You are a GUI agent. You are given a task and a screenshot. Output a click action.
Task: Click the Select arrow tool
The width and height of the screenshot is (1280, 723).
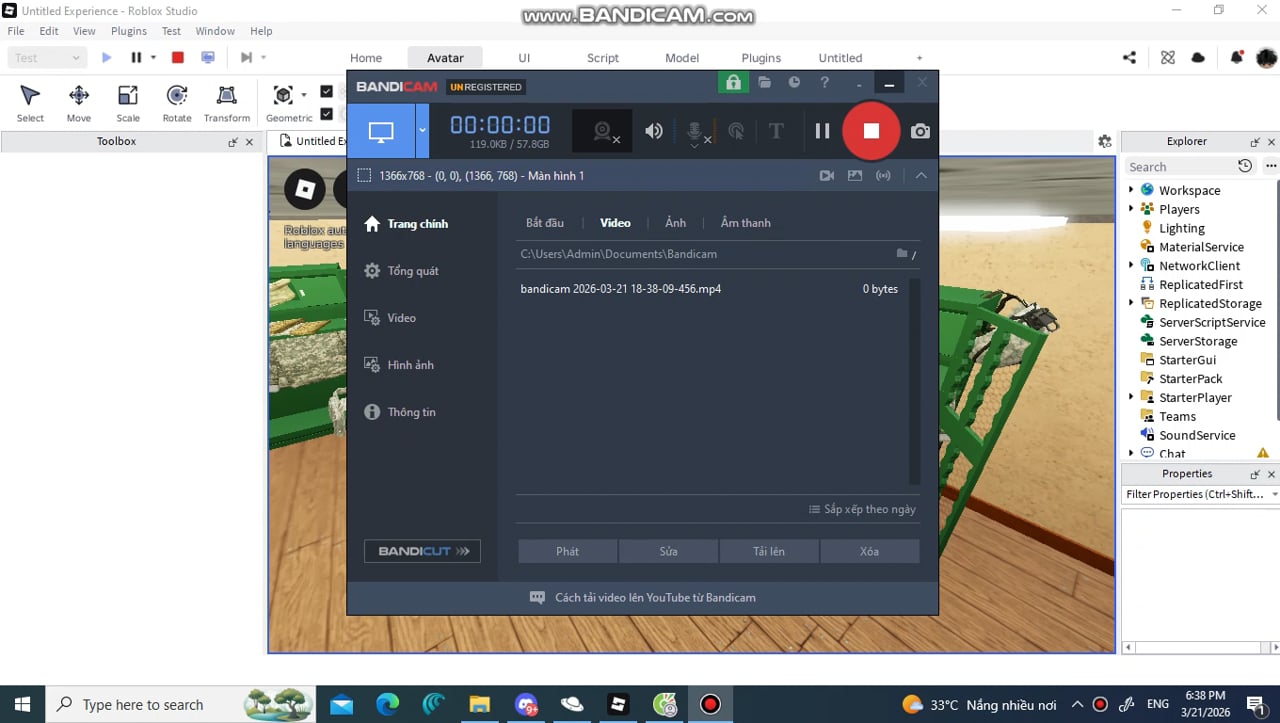tap(30, 104)
